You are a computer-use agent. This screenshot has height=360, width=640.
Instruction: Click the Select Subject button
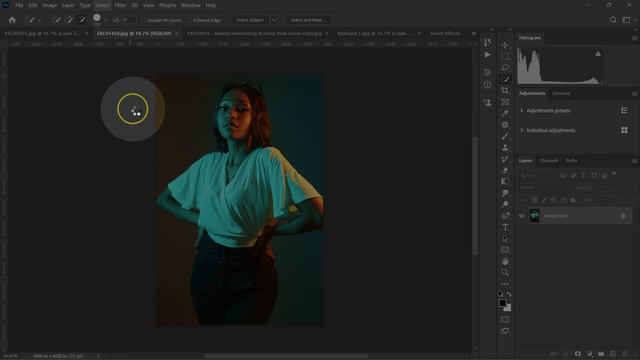coord(250,20)
